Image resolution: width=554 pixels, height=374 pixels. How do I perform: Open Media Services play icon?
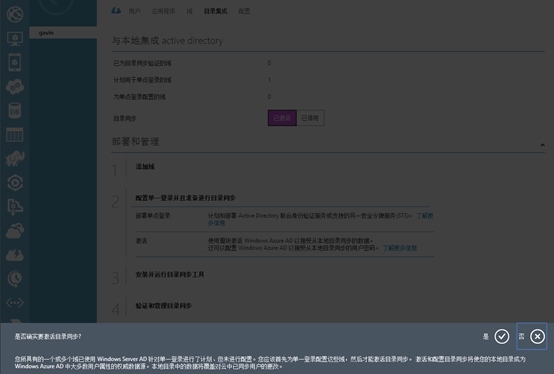[x=15, y=183]
